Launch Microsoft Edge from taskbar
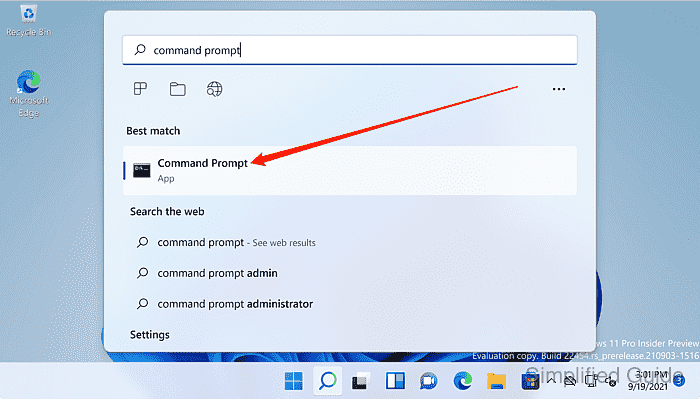 point(462,381)
